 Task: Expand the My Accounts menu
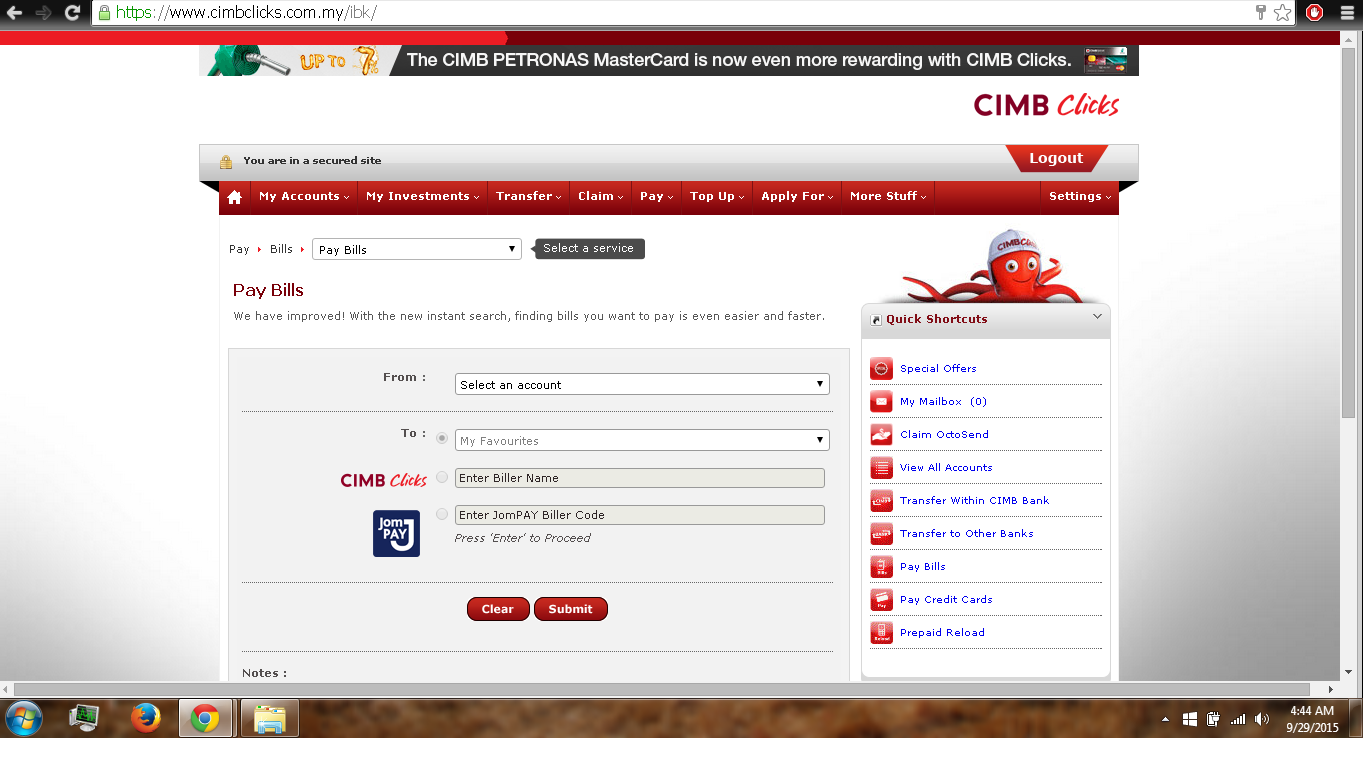tap(304, 197)
